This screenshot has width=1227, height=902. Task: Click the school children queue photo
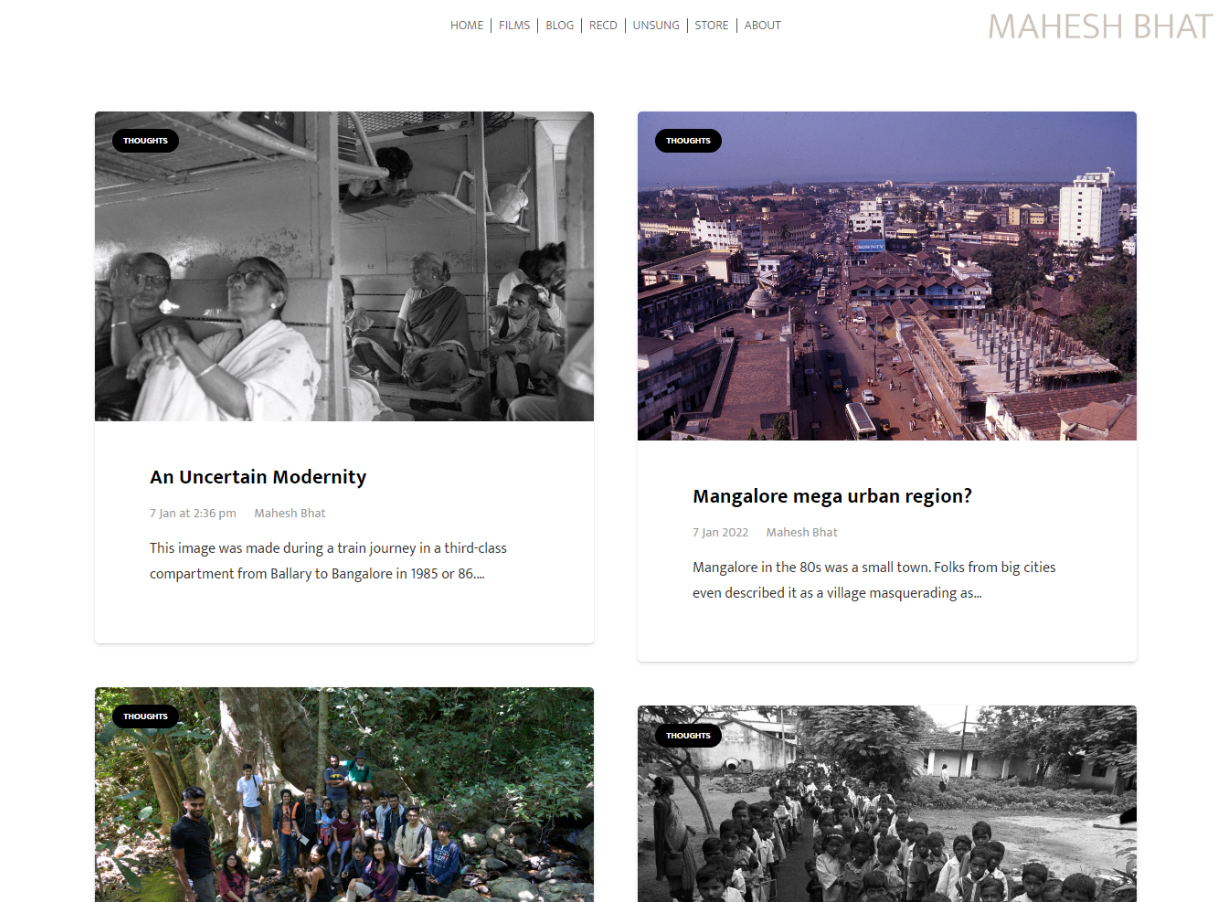point(887,804)
